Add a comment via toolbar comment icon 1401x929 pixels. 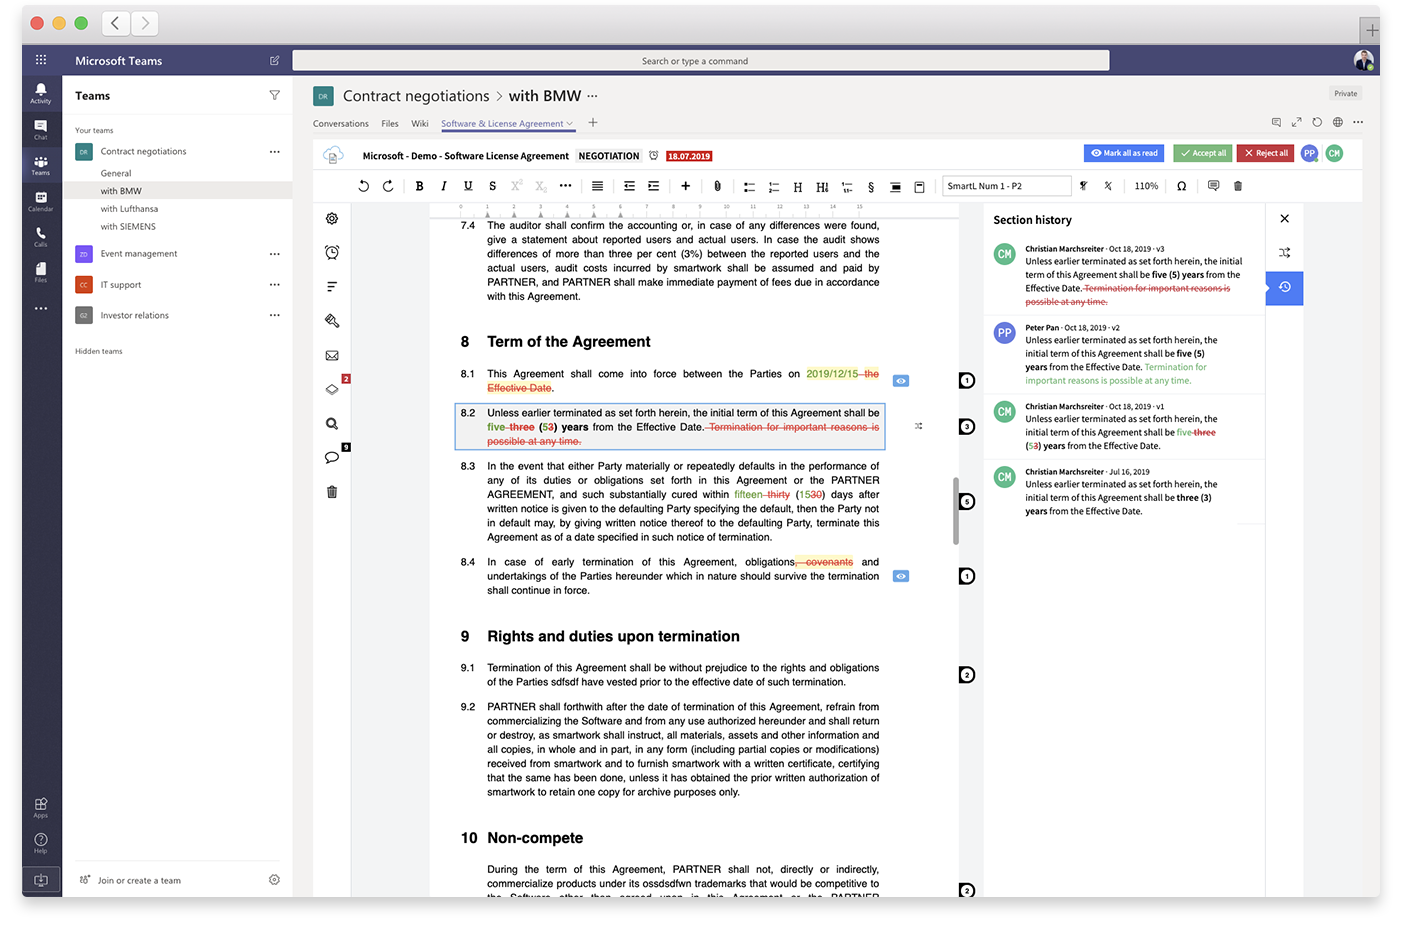tap(1213, 186)
